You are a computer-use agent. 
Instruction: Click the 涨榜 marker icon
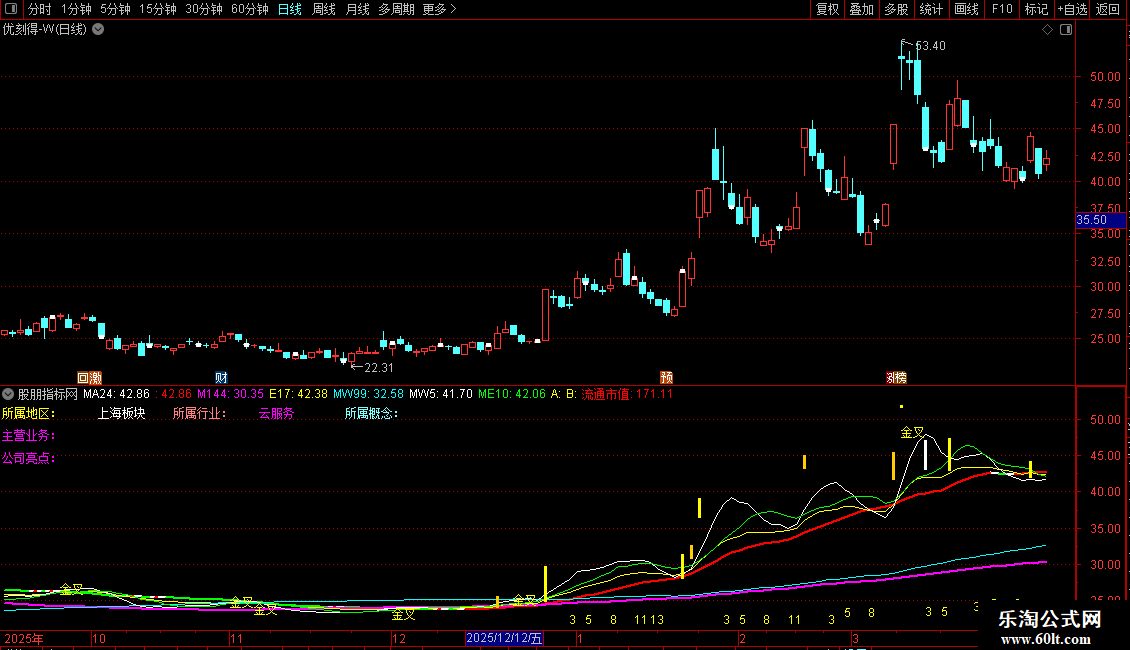896,378
